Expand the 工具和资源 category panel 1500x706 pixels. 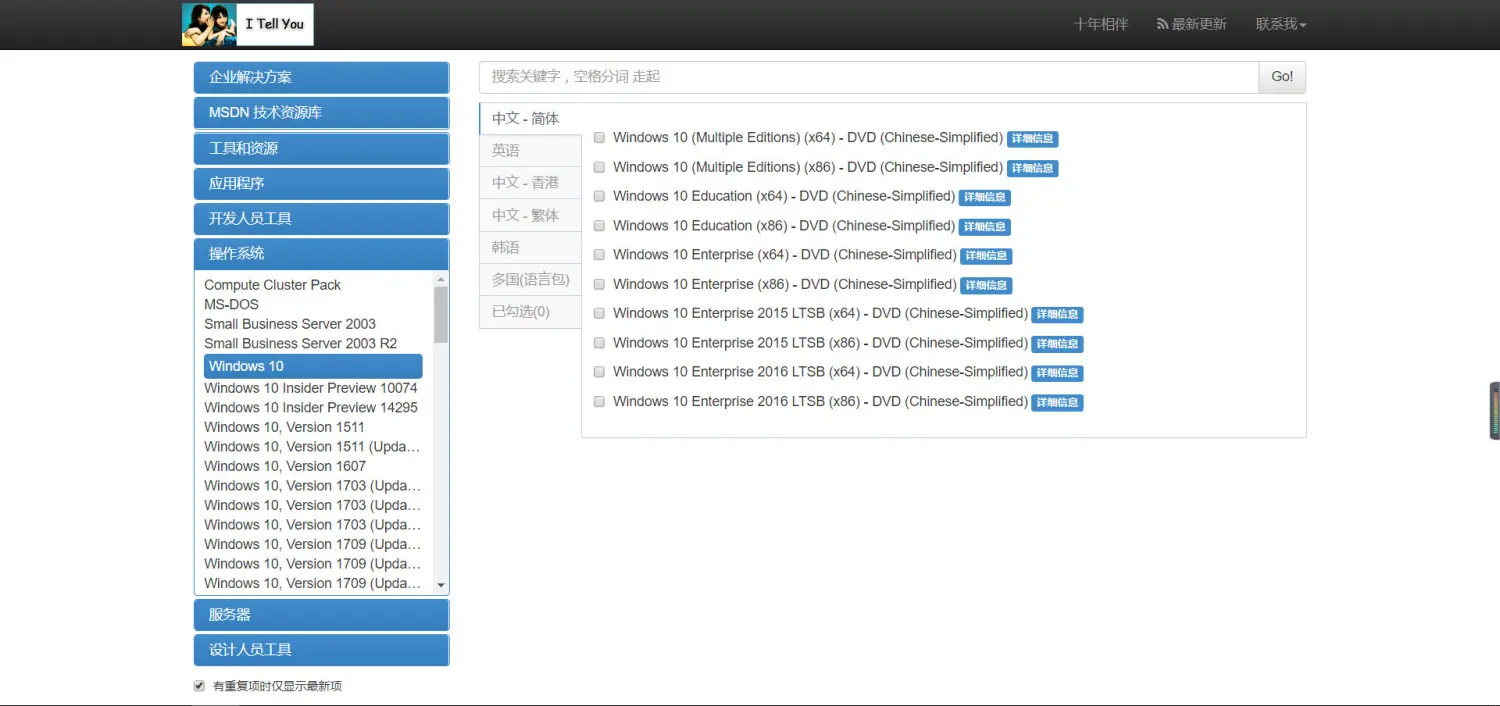(321, 148)
